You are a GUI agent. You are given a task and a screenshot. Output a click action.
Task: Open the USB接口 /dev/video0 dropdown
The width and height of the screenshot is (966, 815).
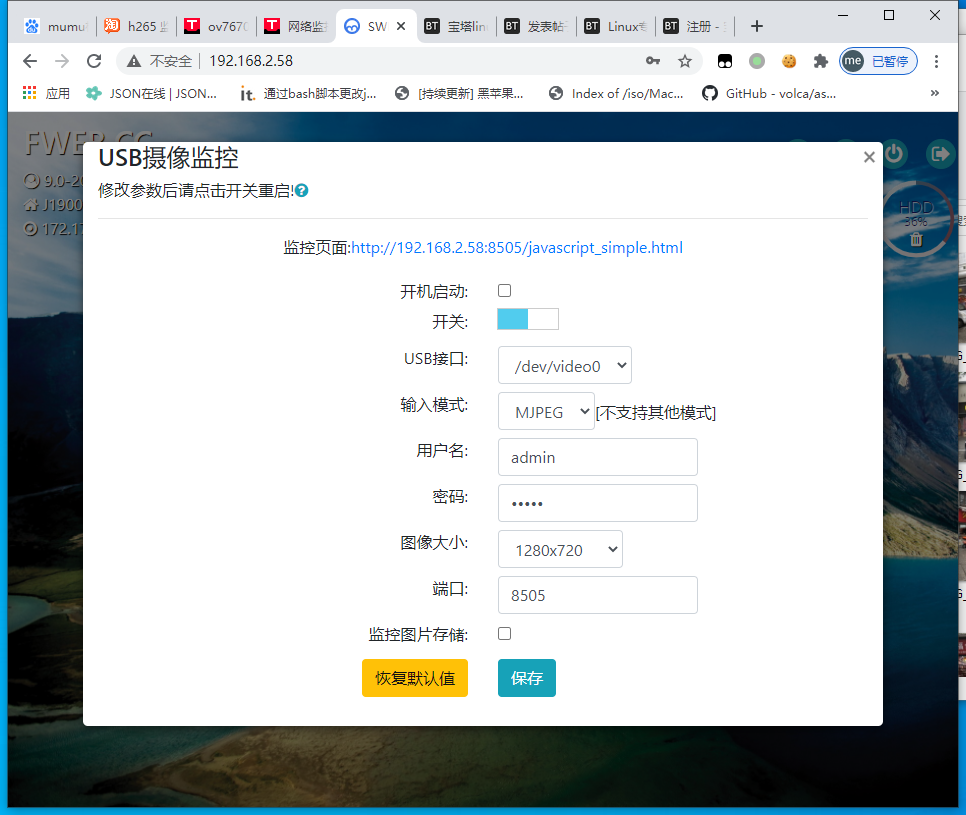coord(565,366)
